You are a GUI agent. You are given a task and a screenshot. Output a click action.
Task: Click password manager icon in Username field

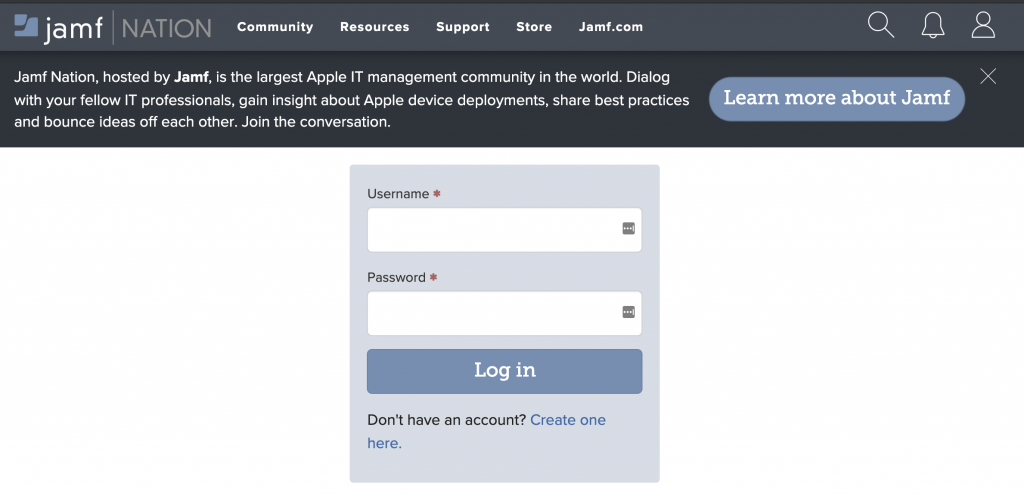[628, 229]
